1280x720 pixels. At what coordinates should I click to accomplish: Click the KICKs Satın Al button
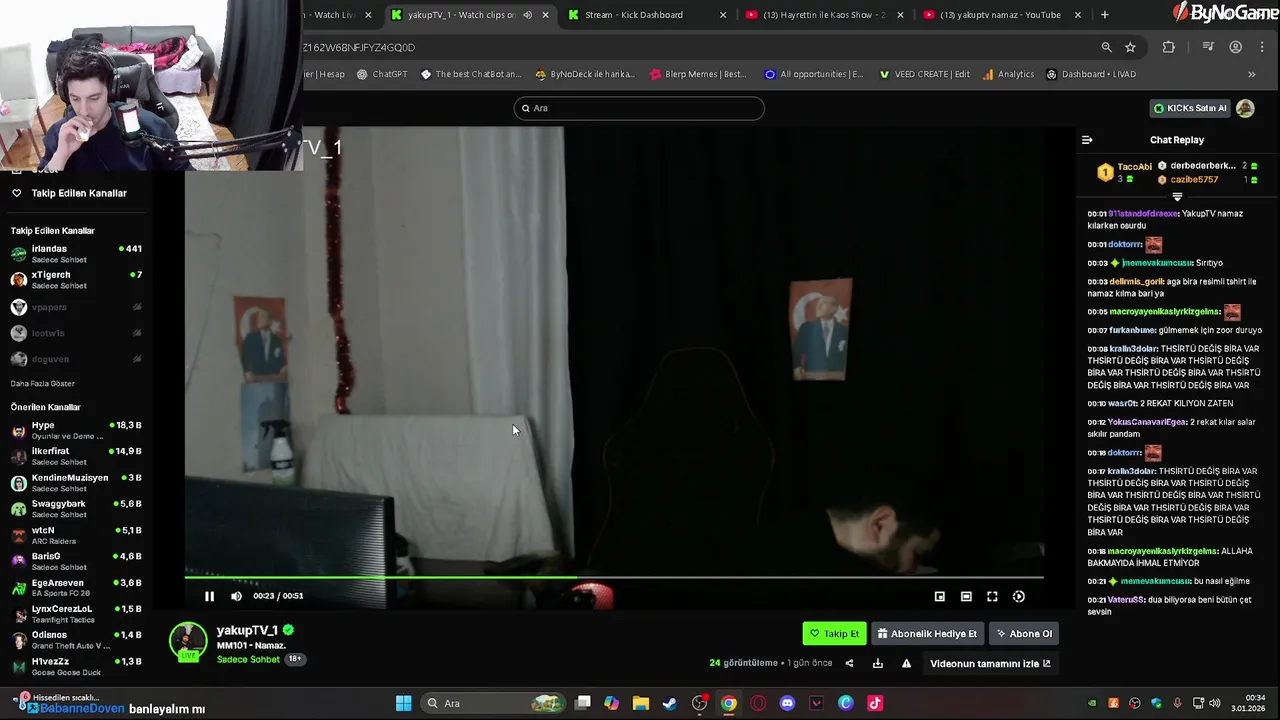click(1190, 108)
